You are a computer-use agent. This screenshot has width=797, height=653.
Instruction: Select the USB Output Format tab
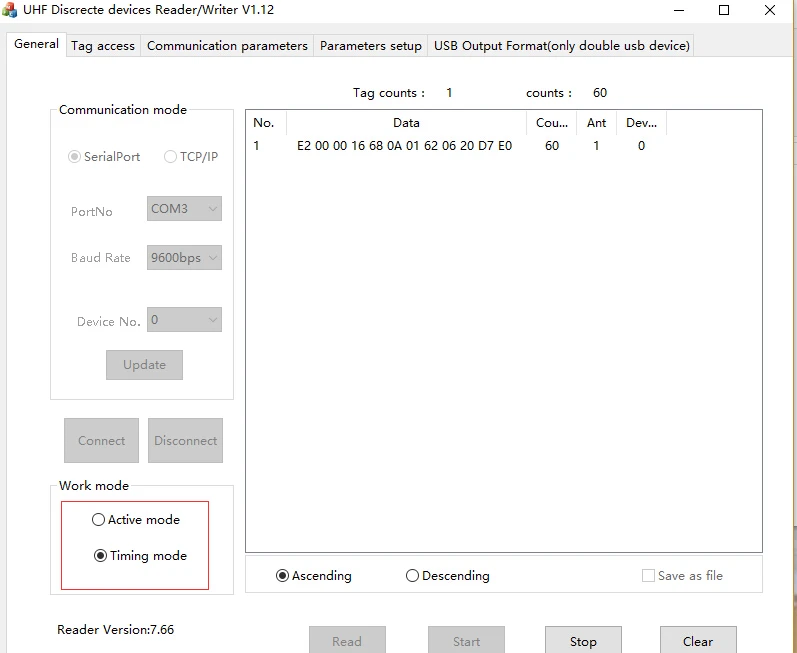click(x=561, y=46)
